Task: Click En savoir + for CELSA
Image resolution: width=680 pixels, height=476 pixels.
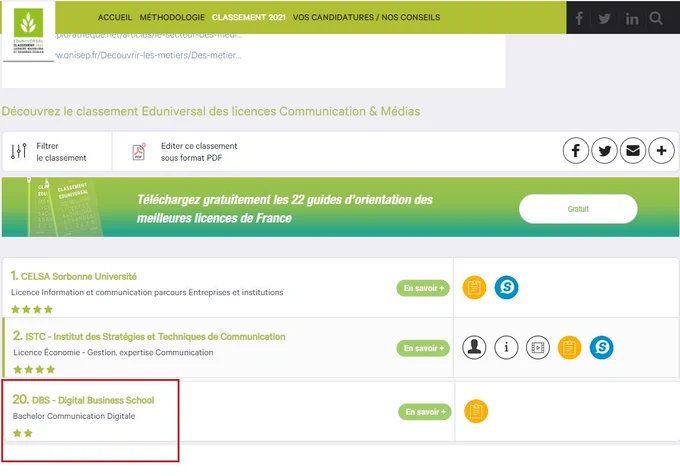Action: pos(423,288)
